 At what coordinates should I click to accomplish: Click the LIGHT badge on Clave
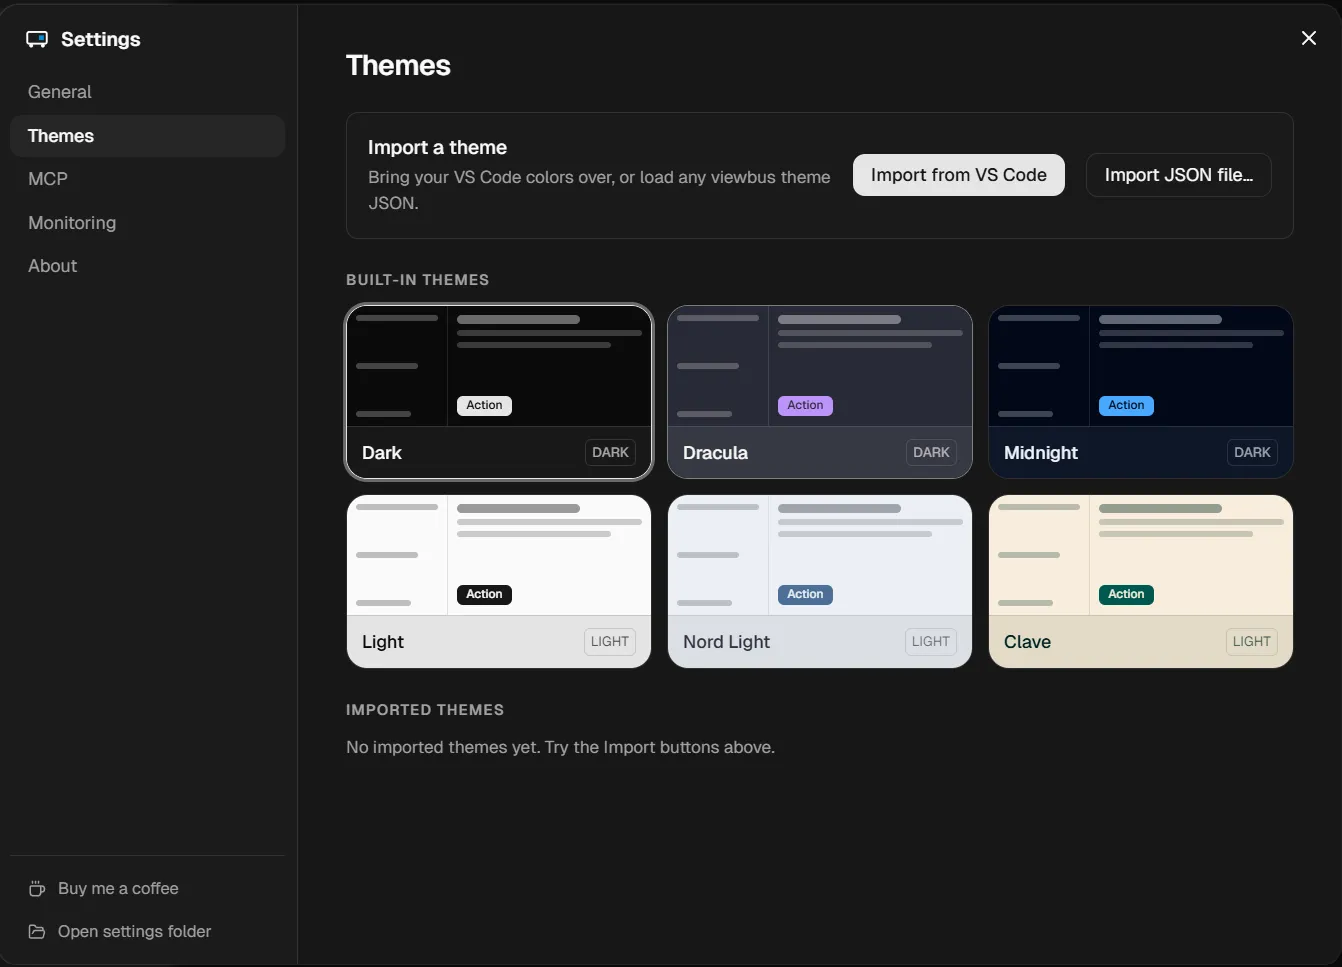point(1252,641)
